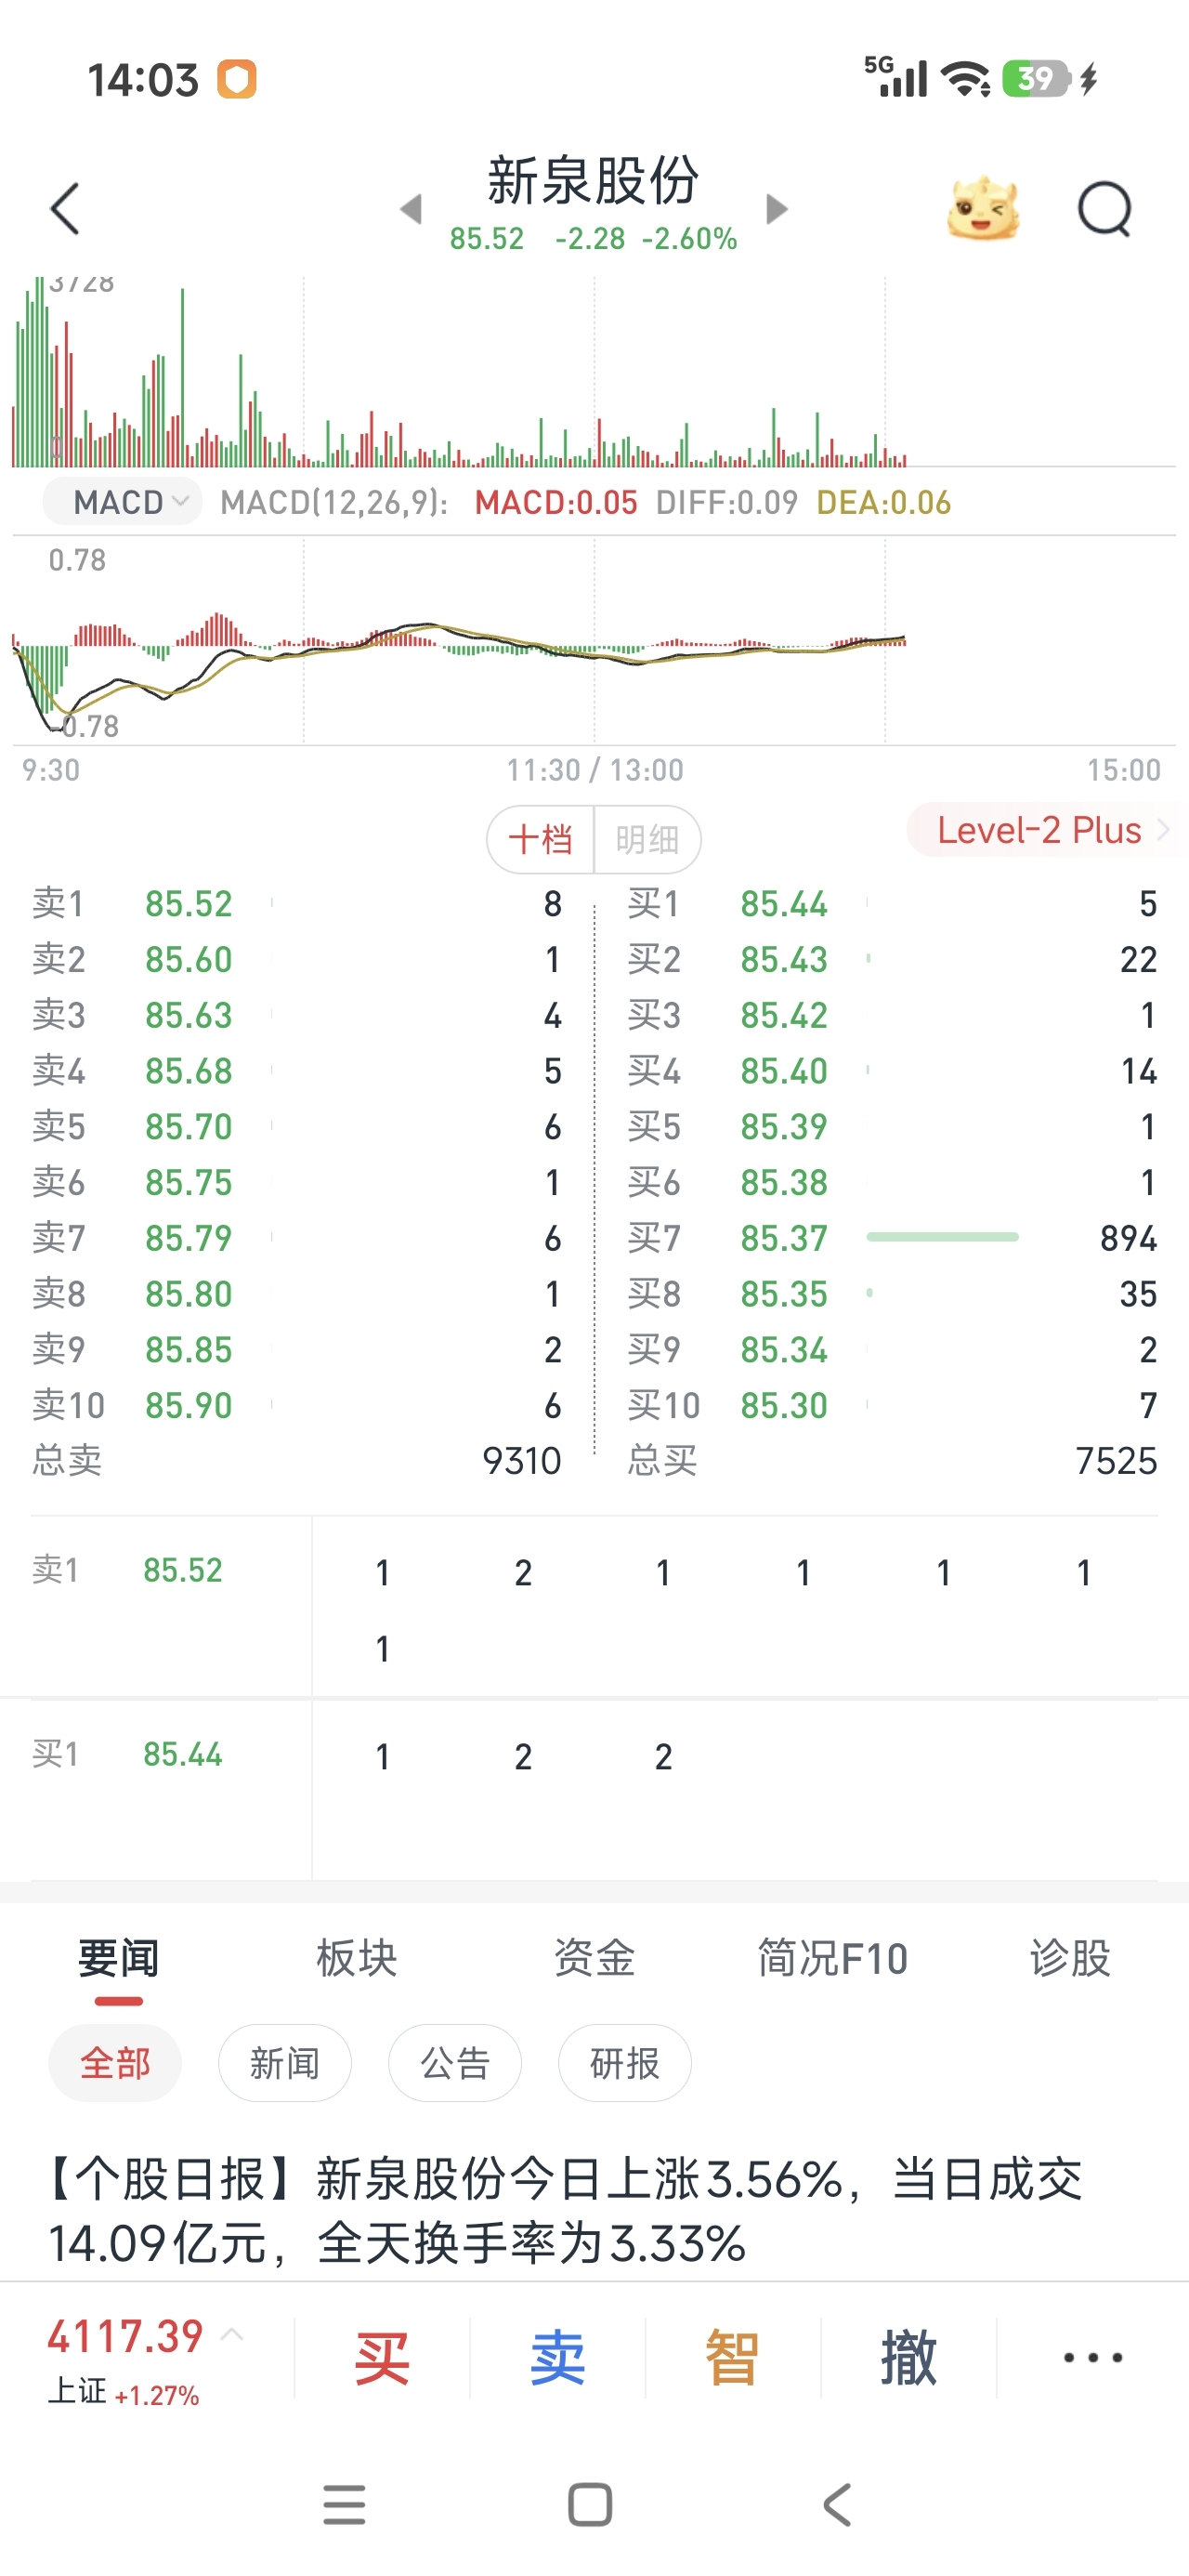
Task: Open the 个股日报 news headline
Action: (565, 2210)
